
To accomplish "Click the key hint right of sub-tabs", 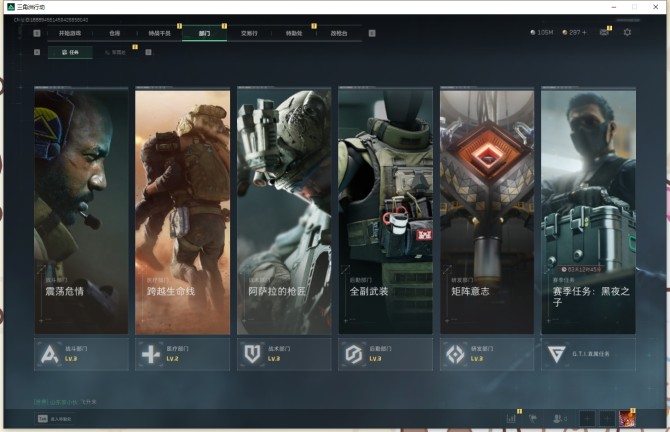I will coord(148,52).
